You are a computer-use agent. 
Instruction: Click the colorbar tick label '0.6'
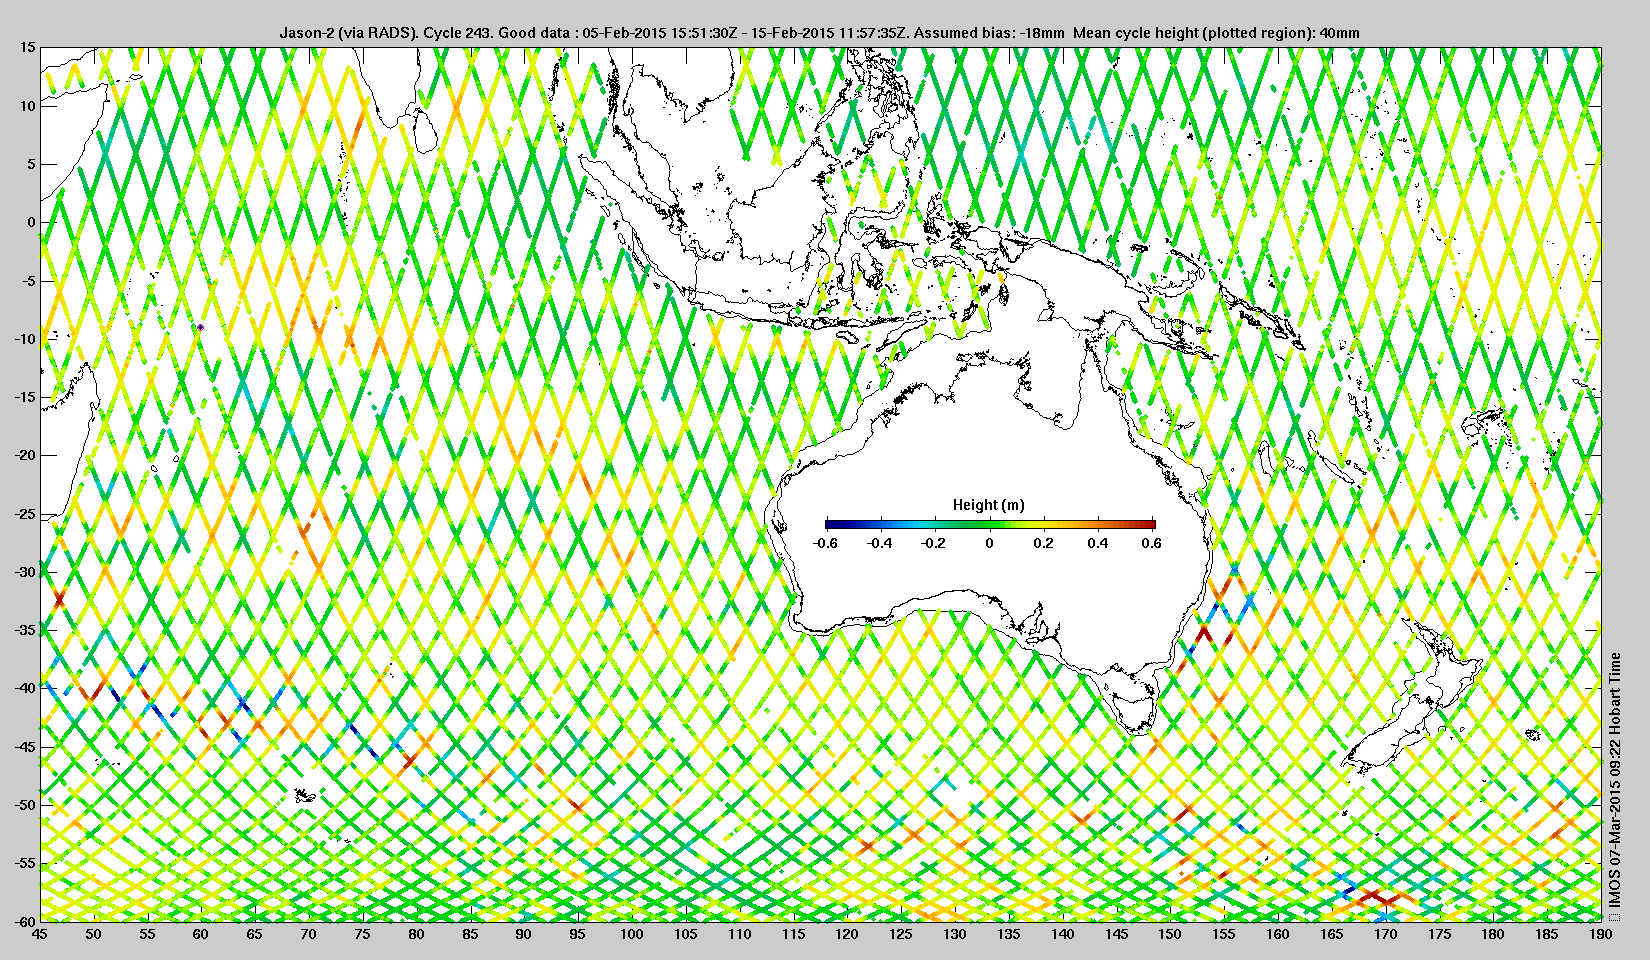(x=1152, y=544)
